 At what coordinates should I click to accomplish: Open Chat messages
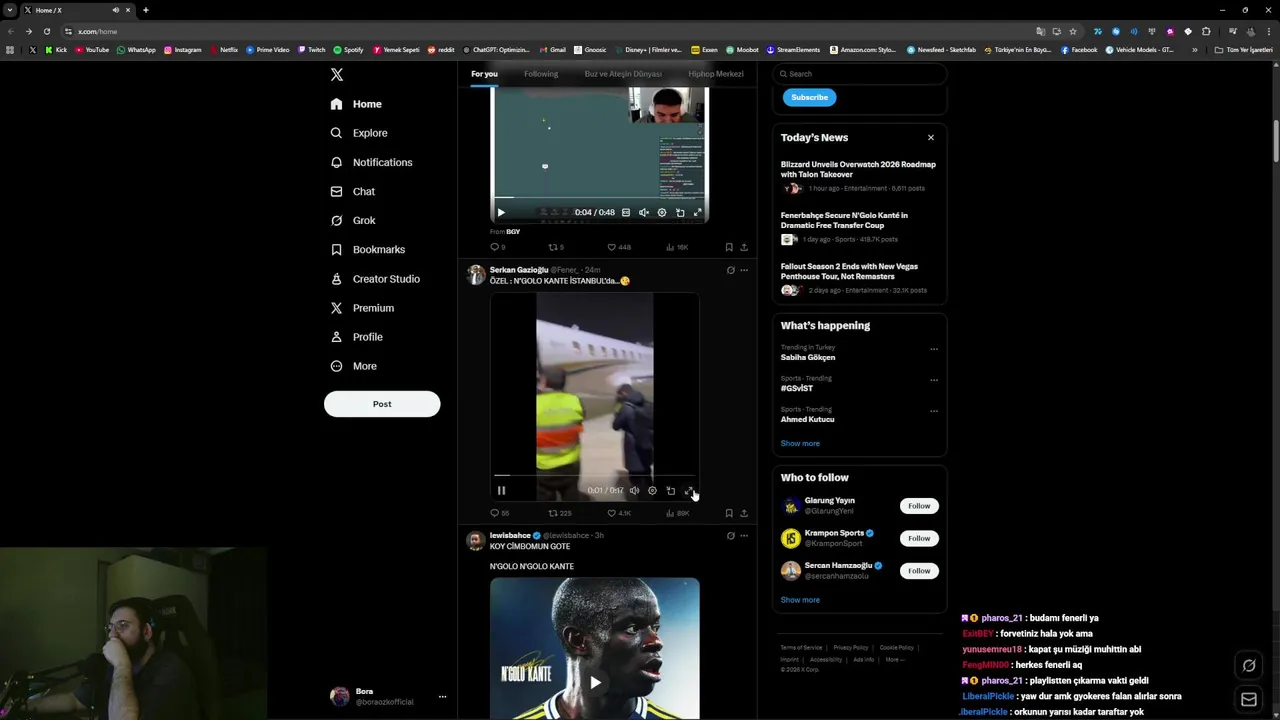(x=352, y=191)
